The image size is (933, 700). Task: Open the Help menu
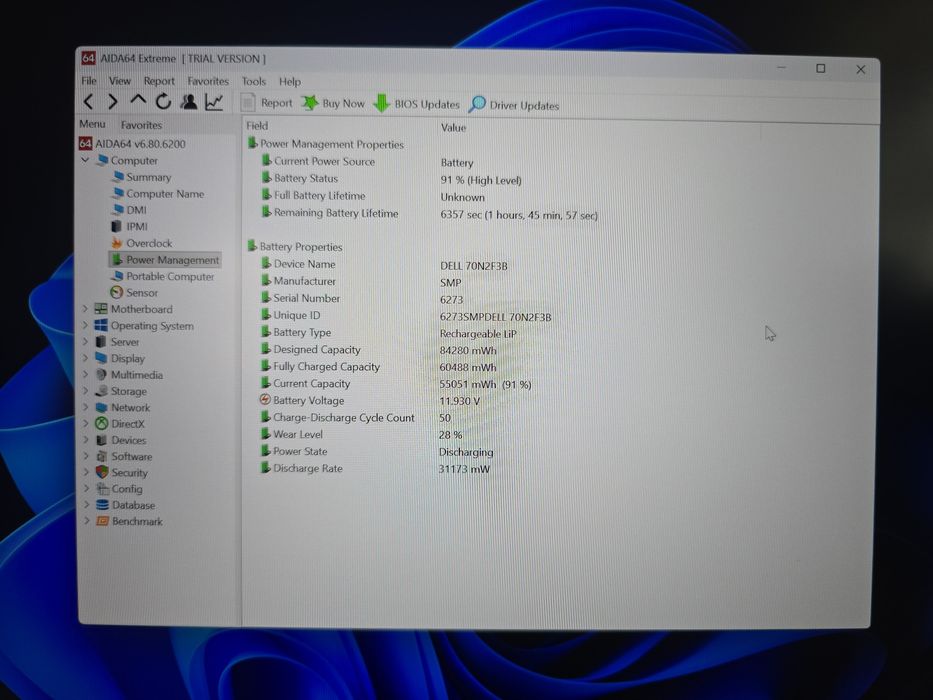290,82
